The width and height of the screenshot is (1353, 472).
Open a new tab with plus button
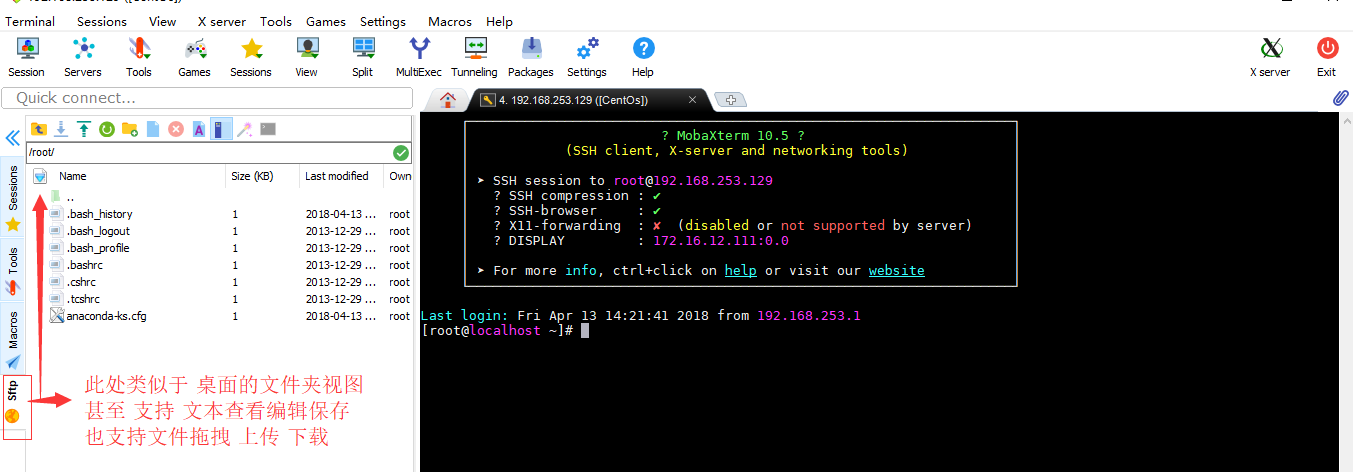point(731,100)
